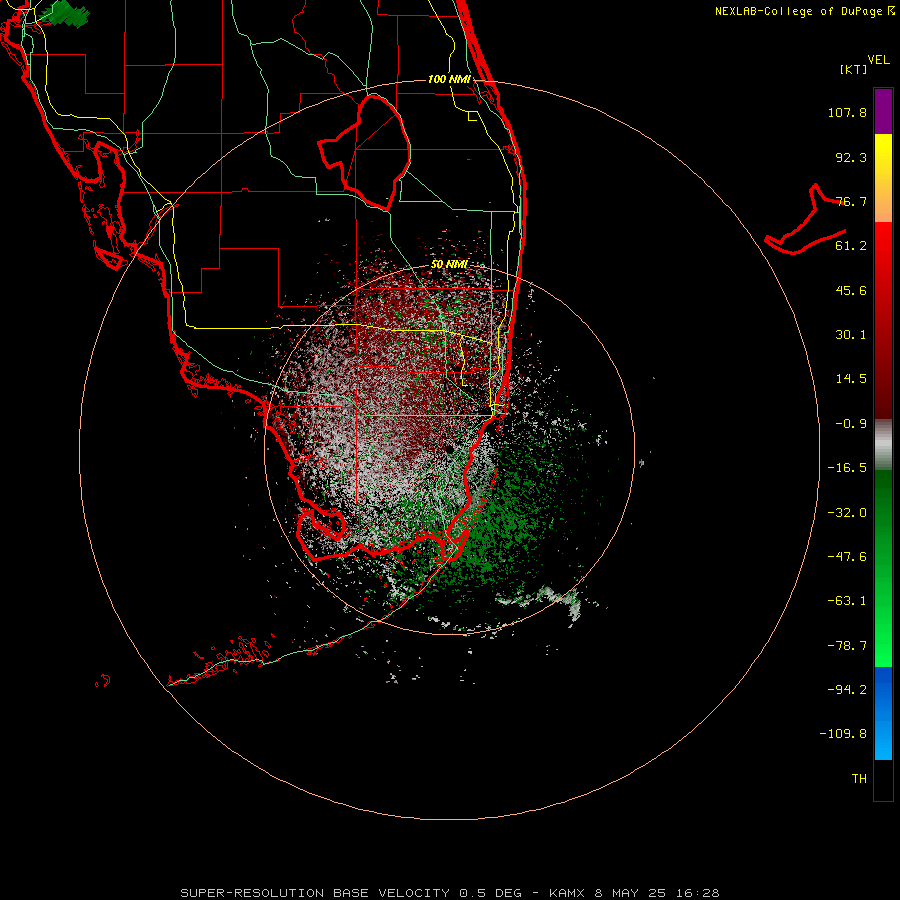Click the -63.1 velocity scale value
The image size is (900, 900).
(847, 601)
